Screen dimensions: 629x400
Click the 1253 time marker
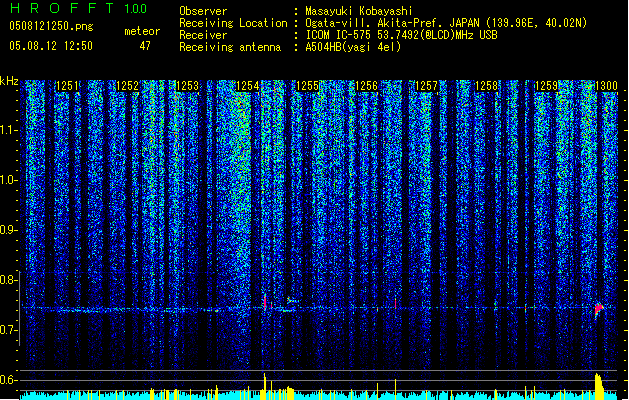click(x=187, y=86)
